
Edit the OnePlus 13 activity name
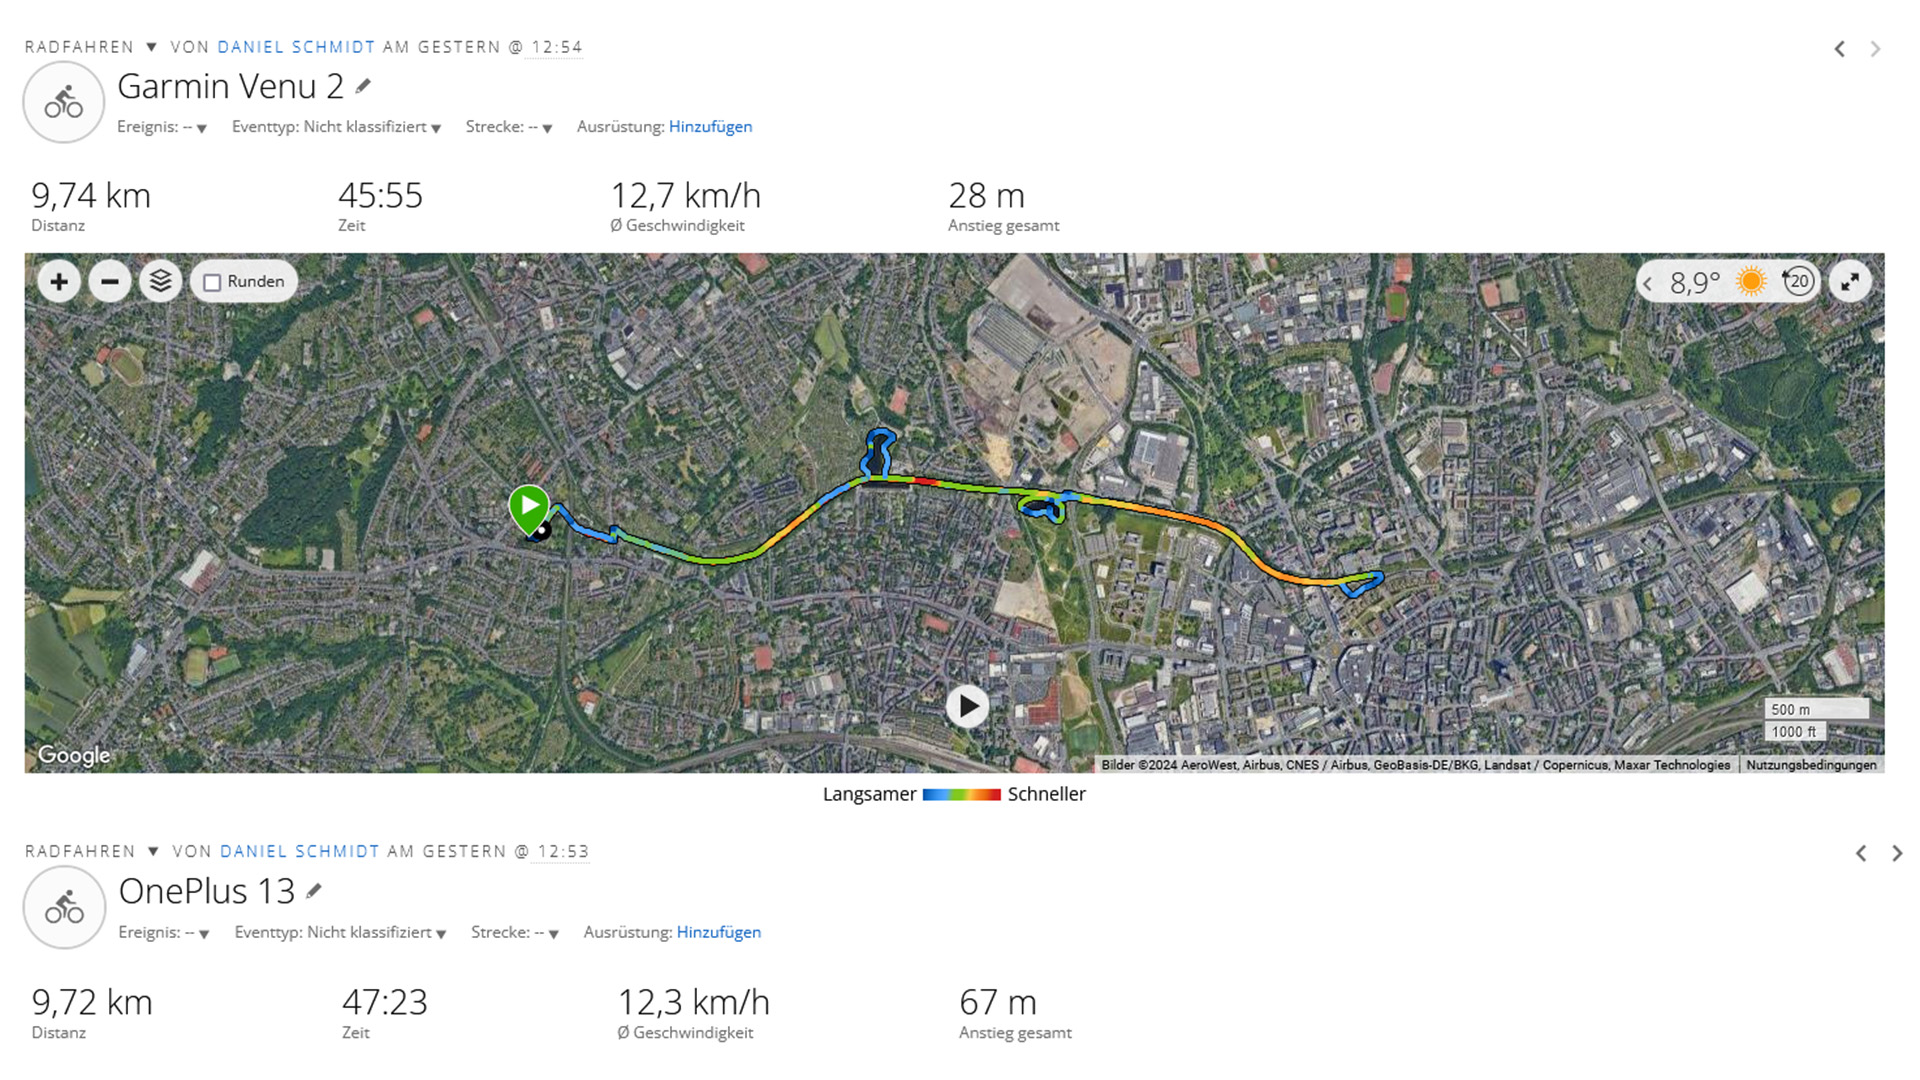[x=314, y=891]
